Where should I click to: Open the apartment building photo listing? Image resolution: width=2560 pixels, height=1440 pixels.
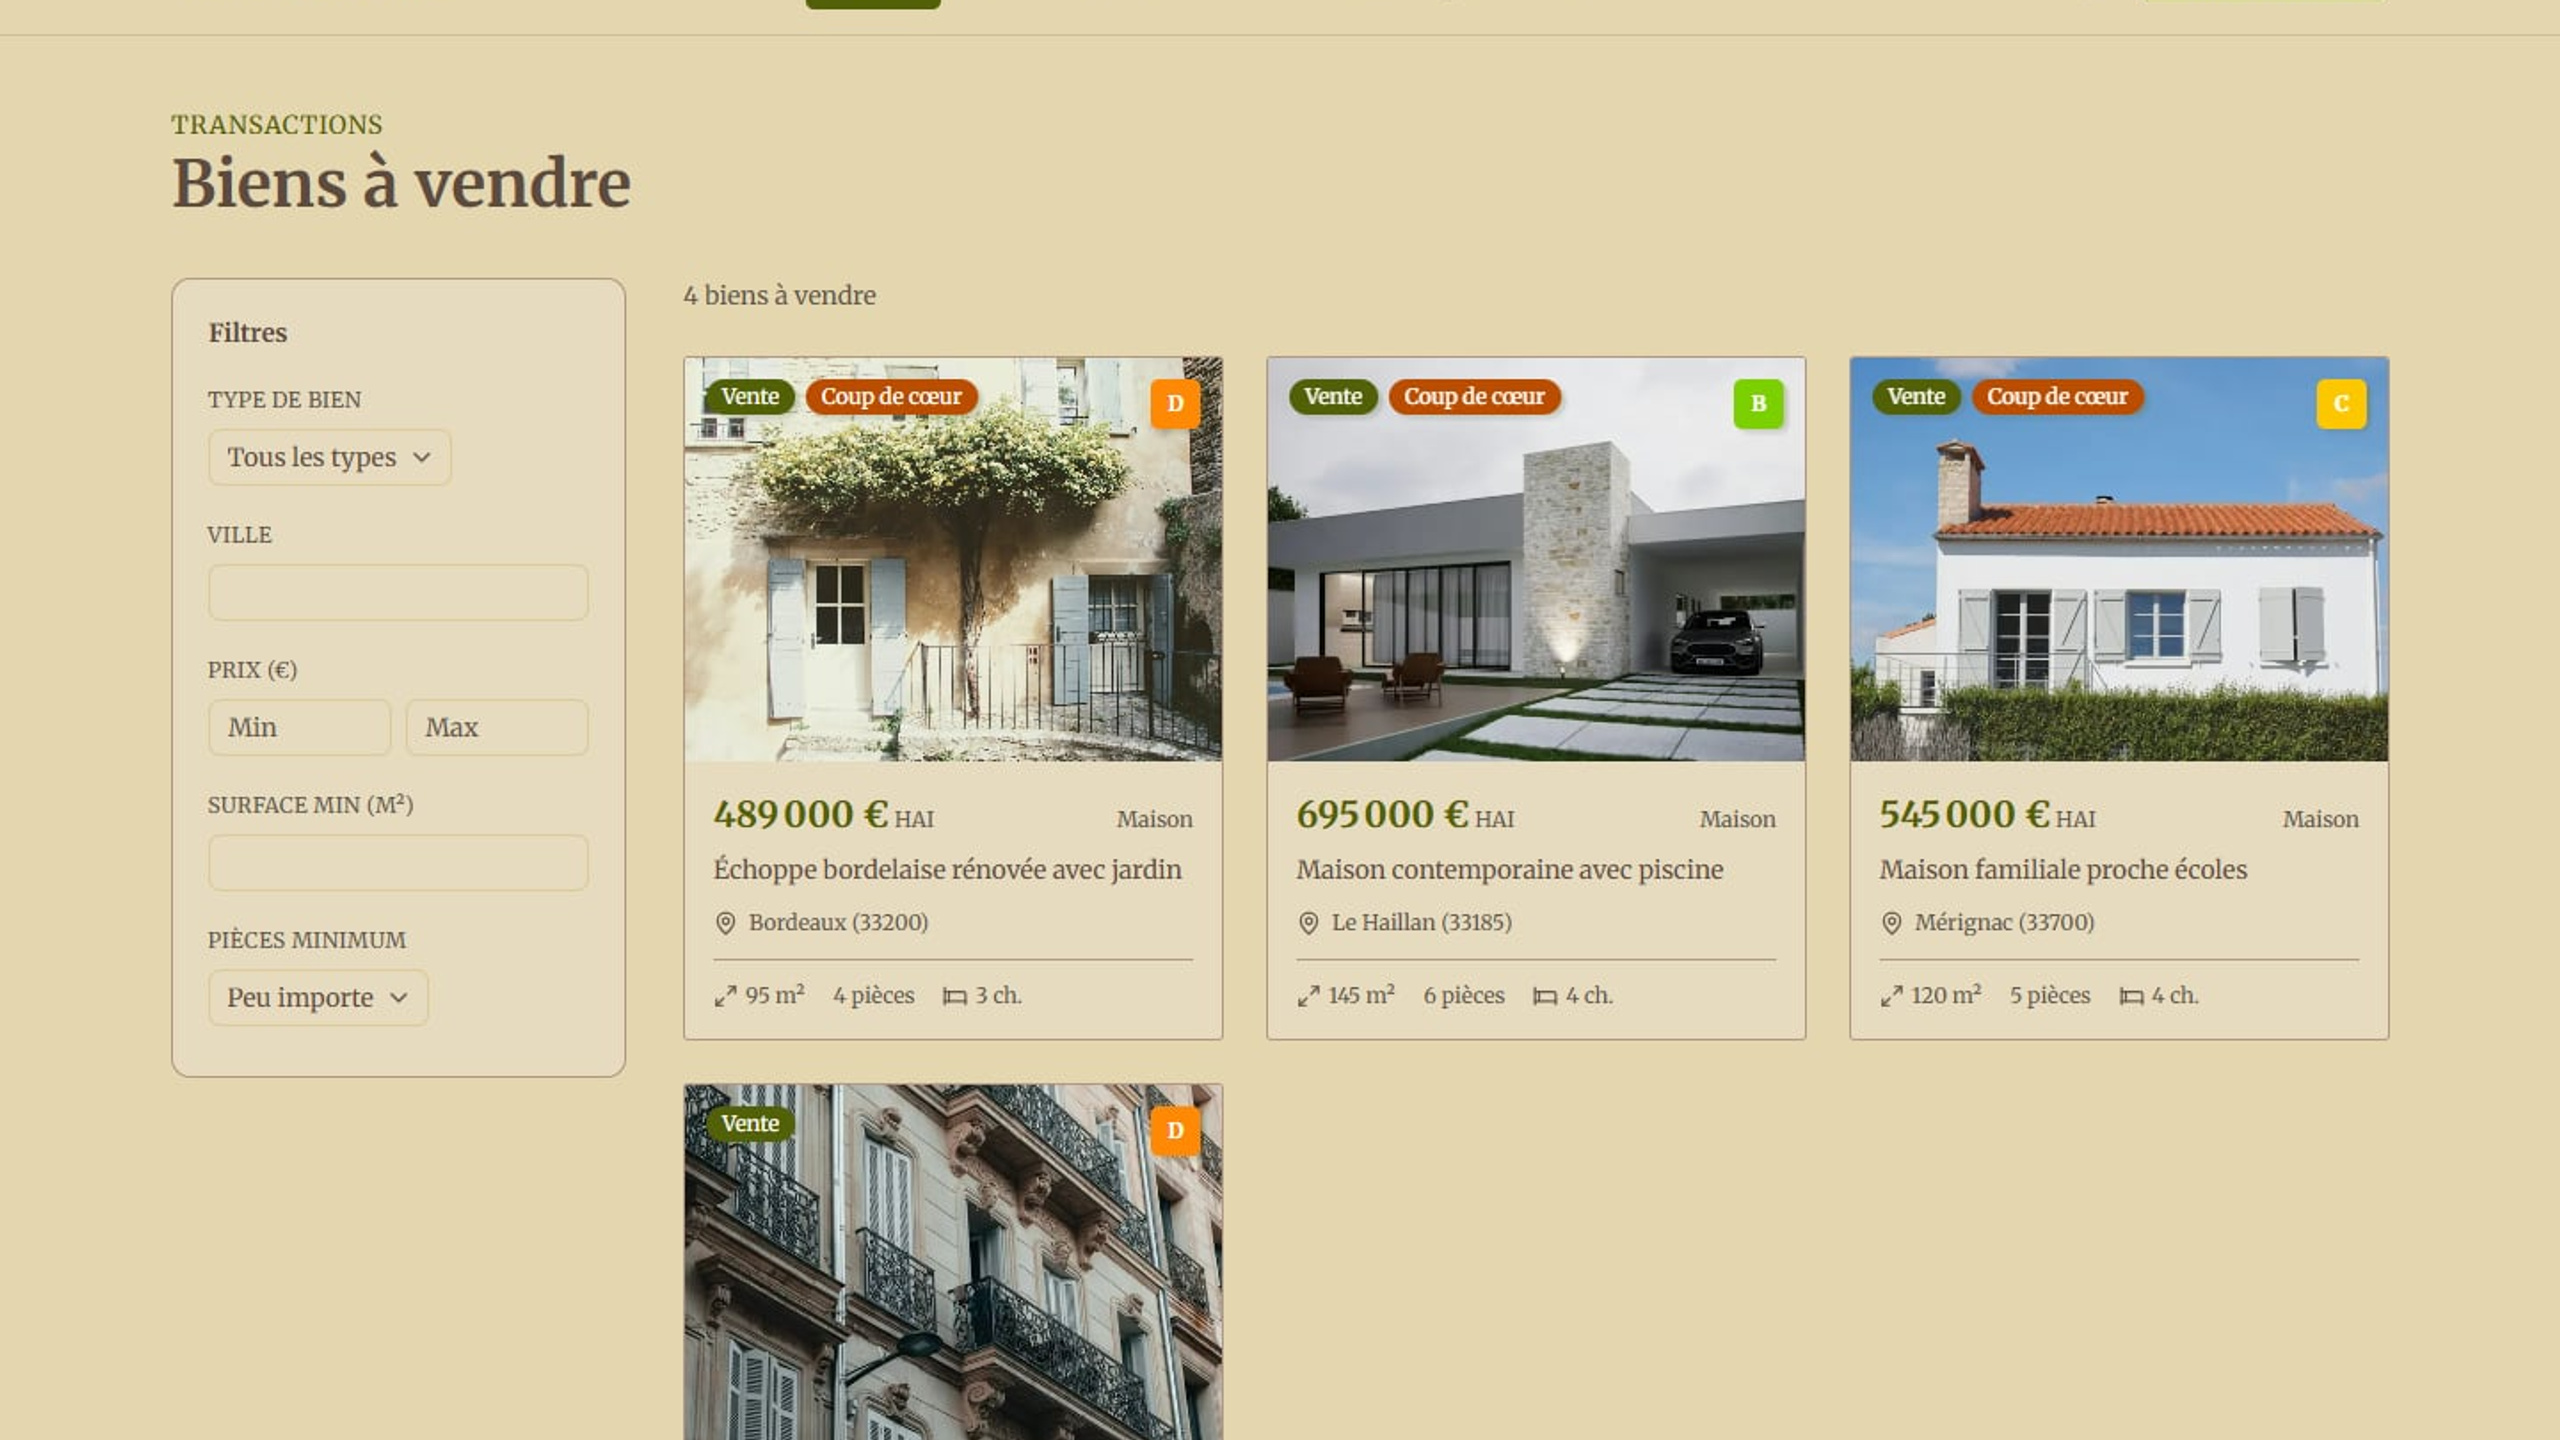coord(953,1262)
